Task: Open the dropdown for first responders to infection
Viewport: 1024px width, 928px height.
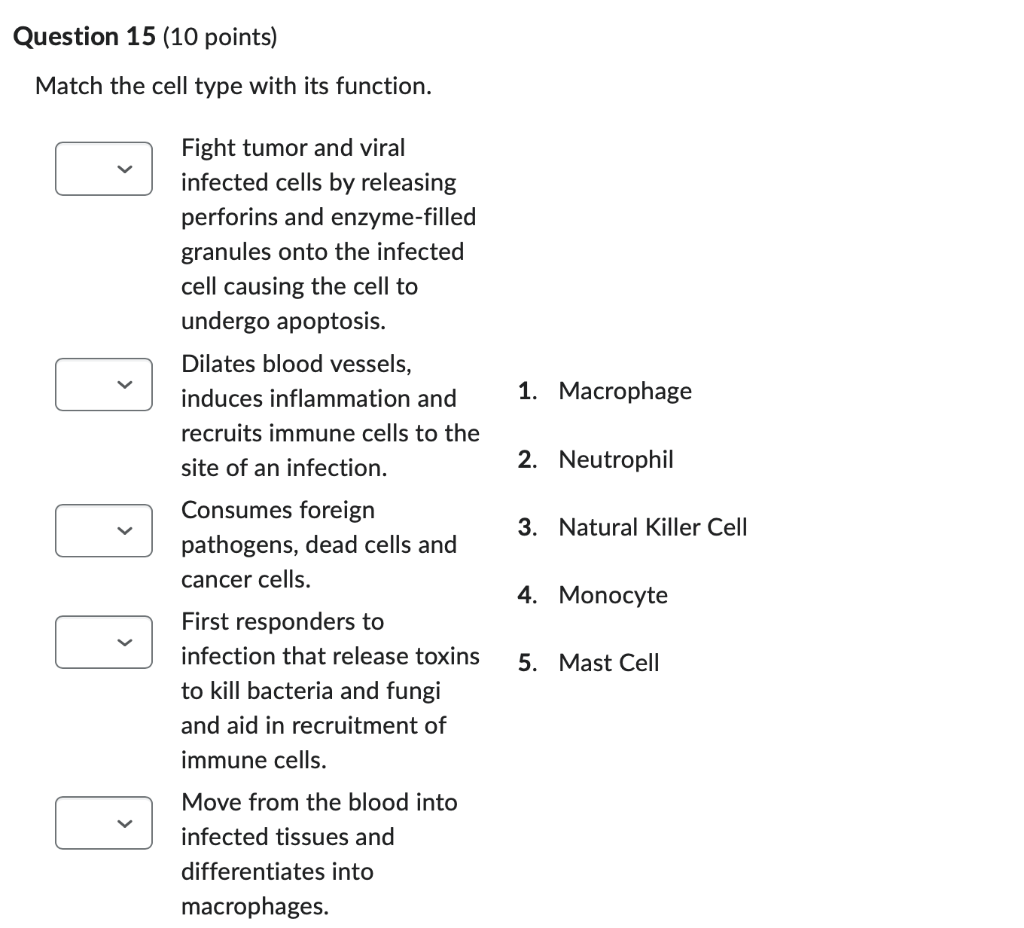Action: [103, 641]
